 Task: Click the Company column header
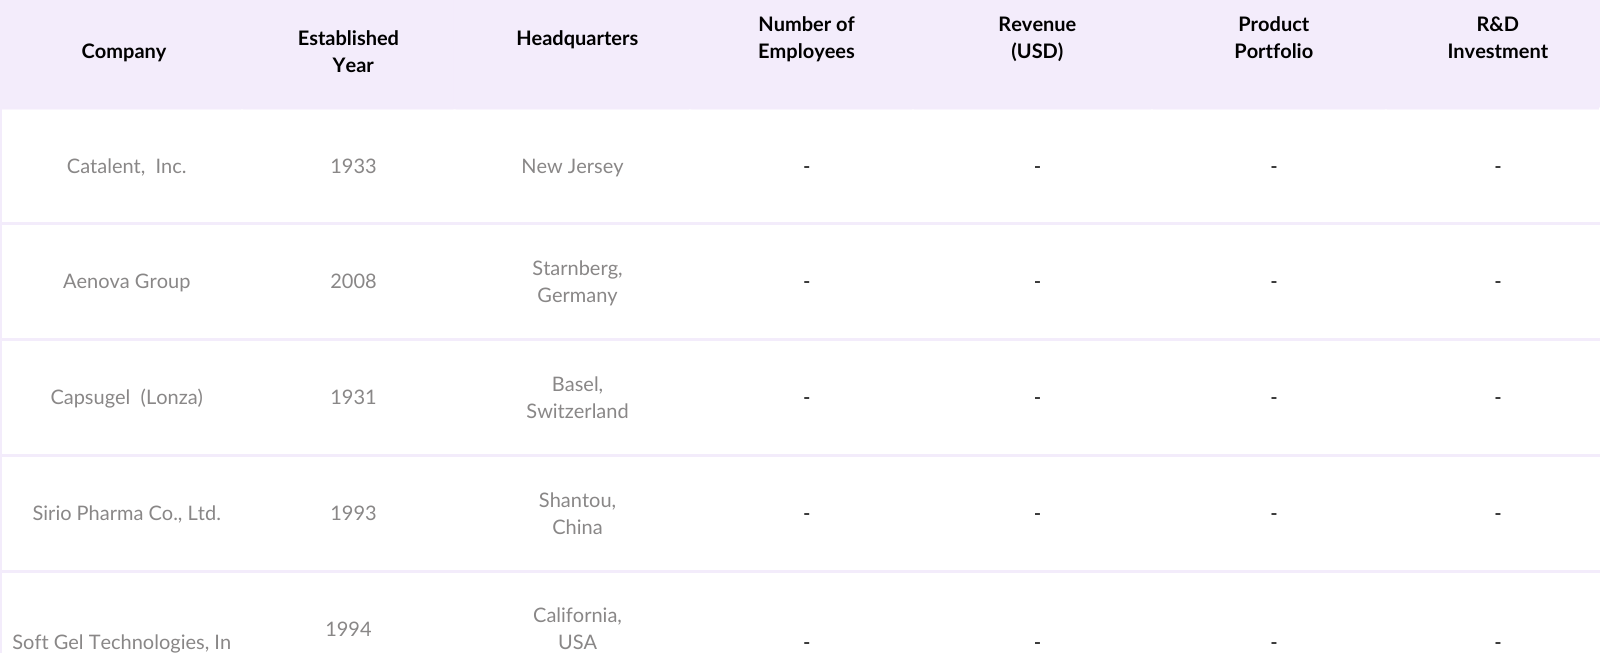pos(124,51)
